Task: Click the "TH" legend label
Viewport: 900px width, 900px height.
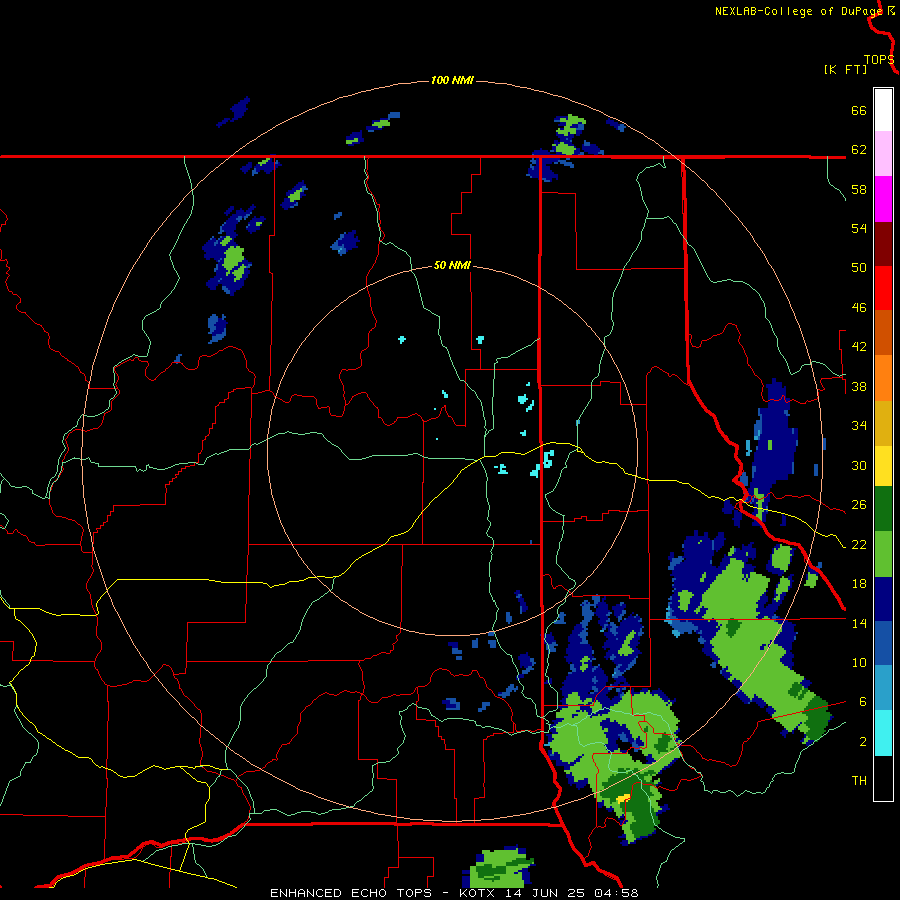Action: pyautogui.click(x=859, y=781)
